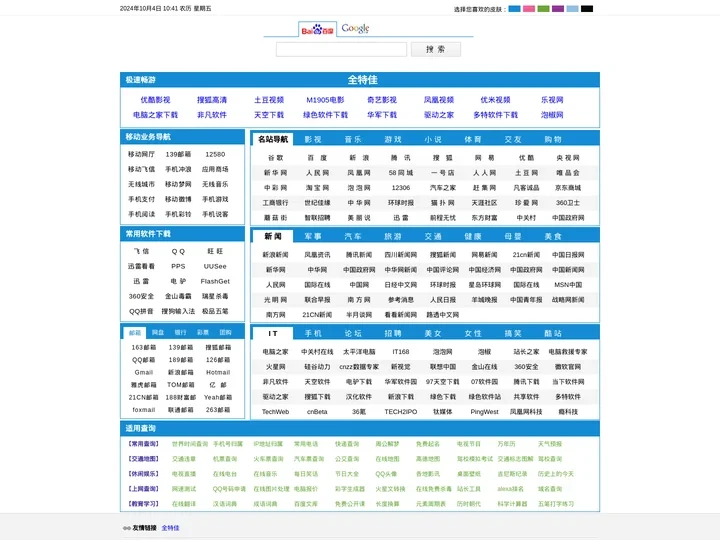Switch to the 音乐 tab
720x540 pixels.
click(x=353, y=139)
